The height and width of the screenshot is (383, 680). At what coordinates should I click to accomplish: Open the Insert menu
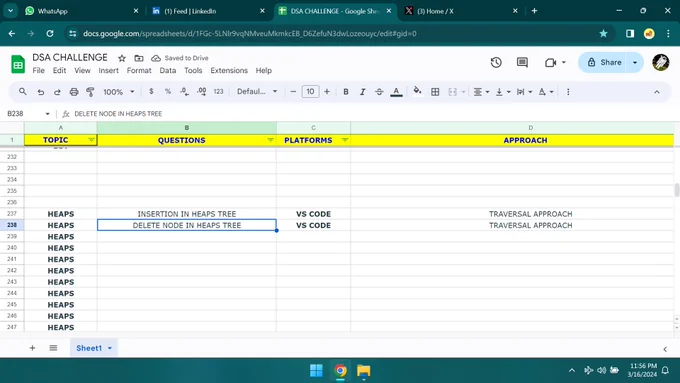pos(108,70)
